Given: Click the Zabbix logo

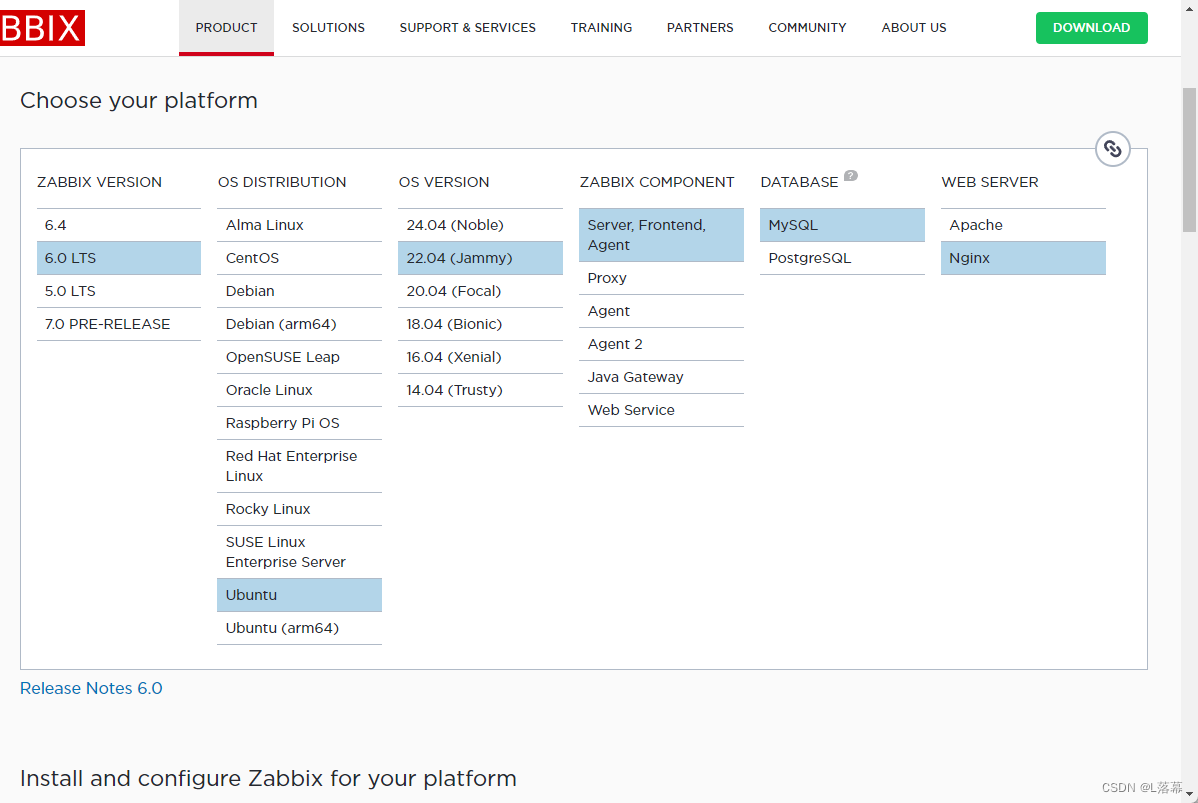Looking at the screenshot, I should 42,28.
